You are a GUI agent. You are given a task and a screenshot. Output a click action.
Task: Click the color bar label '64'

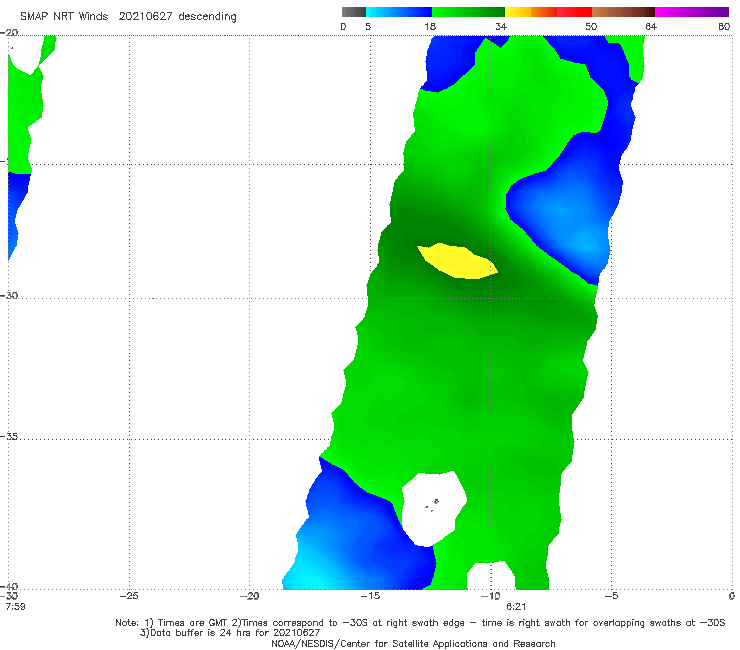[651, 27]
